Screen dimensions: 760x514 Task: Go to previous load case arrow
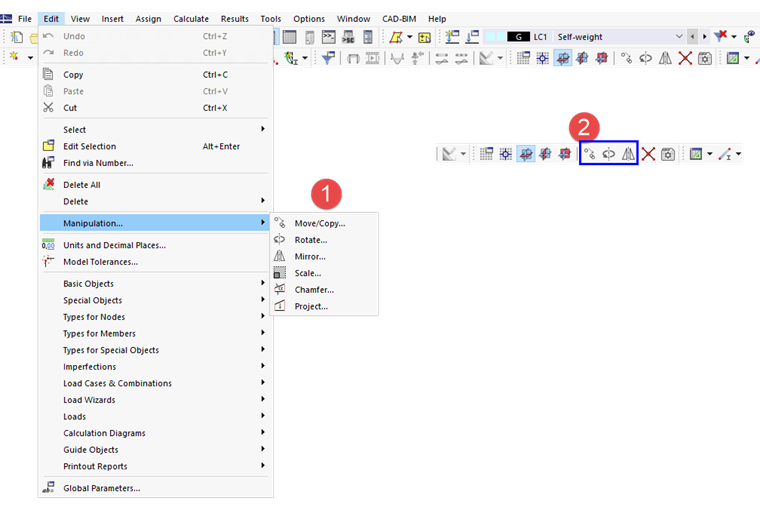pyautogui.click(x=692, y=37)
